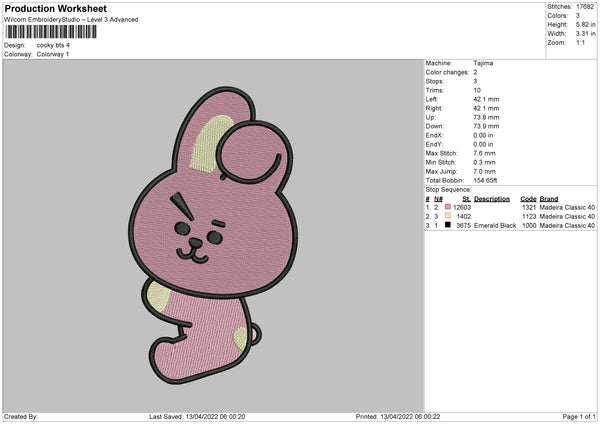The width and height of the screenshot is (600, 424).
Task: Click the pink thread color swatch
Action: pos(448,207)
